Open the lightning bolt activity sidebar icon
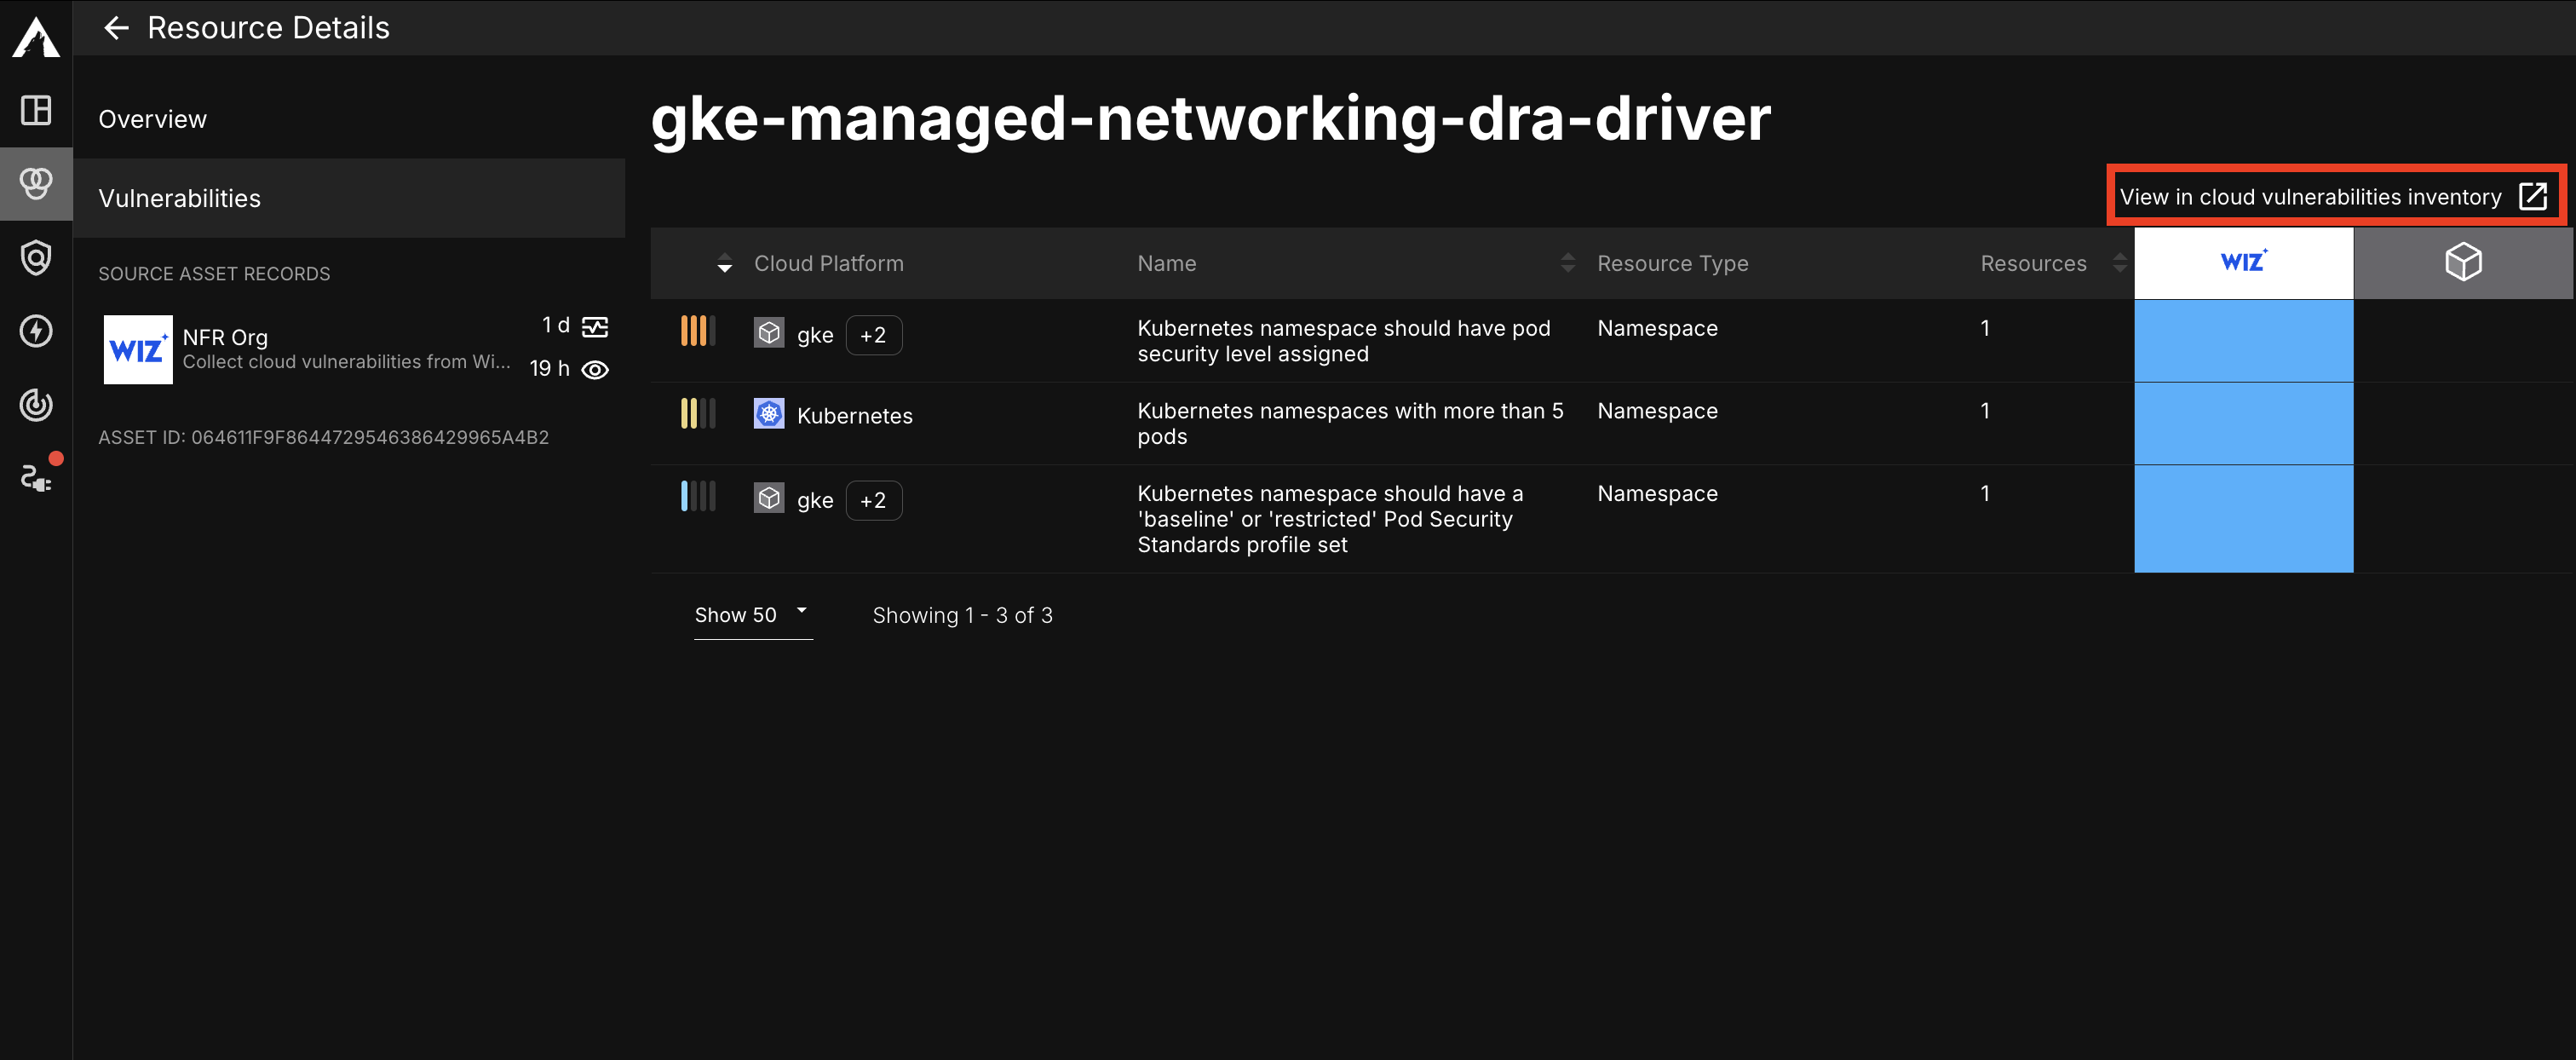 tap(36, 331)
